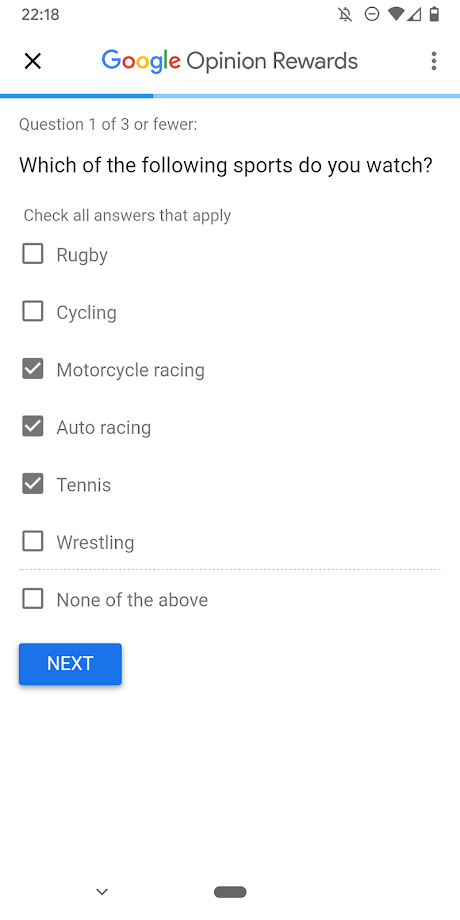The width and height of the screenshot is (460, 920).
Task: Tap the Google Opinion Rewards logo
Action: [x=229, y=62]
